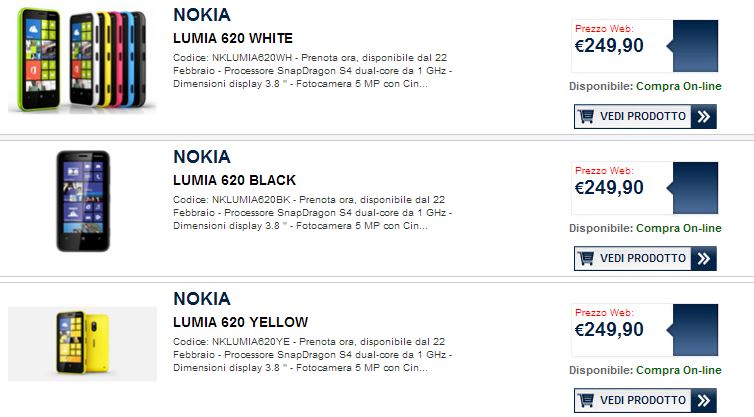Image resolution: width=754 pixels, height=417 pixels.
Task: Click double-arrow icon for Lumia 620 White
Action: click(x=704, y=116)
